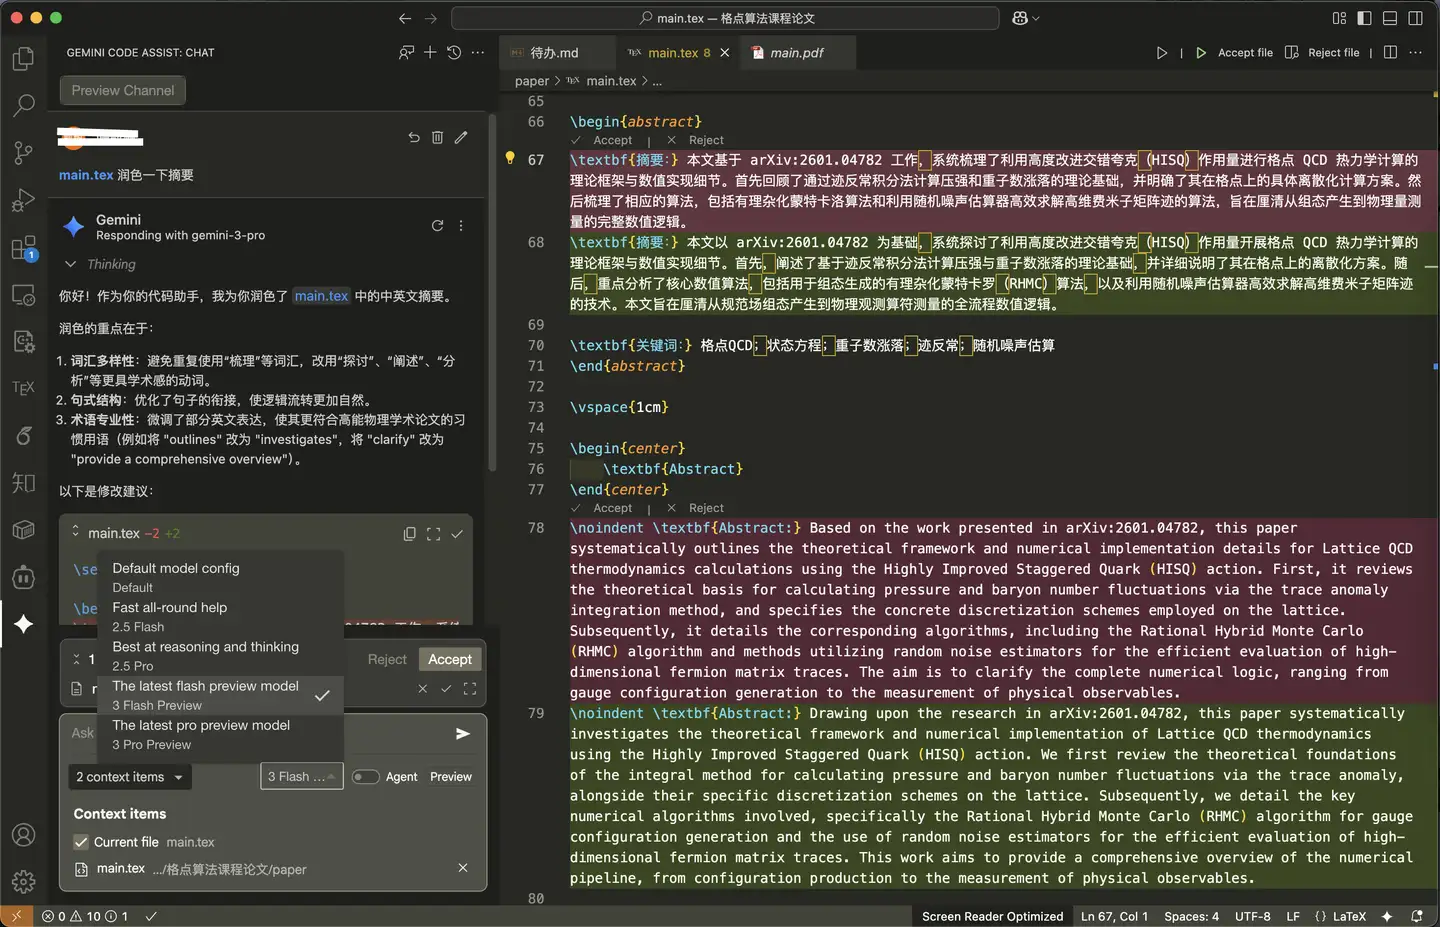Remove main.tex from context items
This screenshot has width=1440, height=927.
point(463,868)
